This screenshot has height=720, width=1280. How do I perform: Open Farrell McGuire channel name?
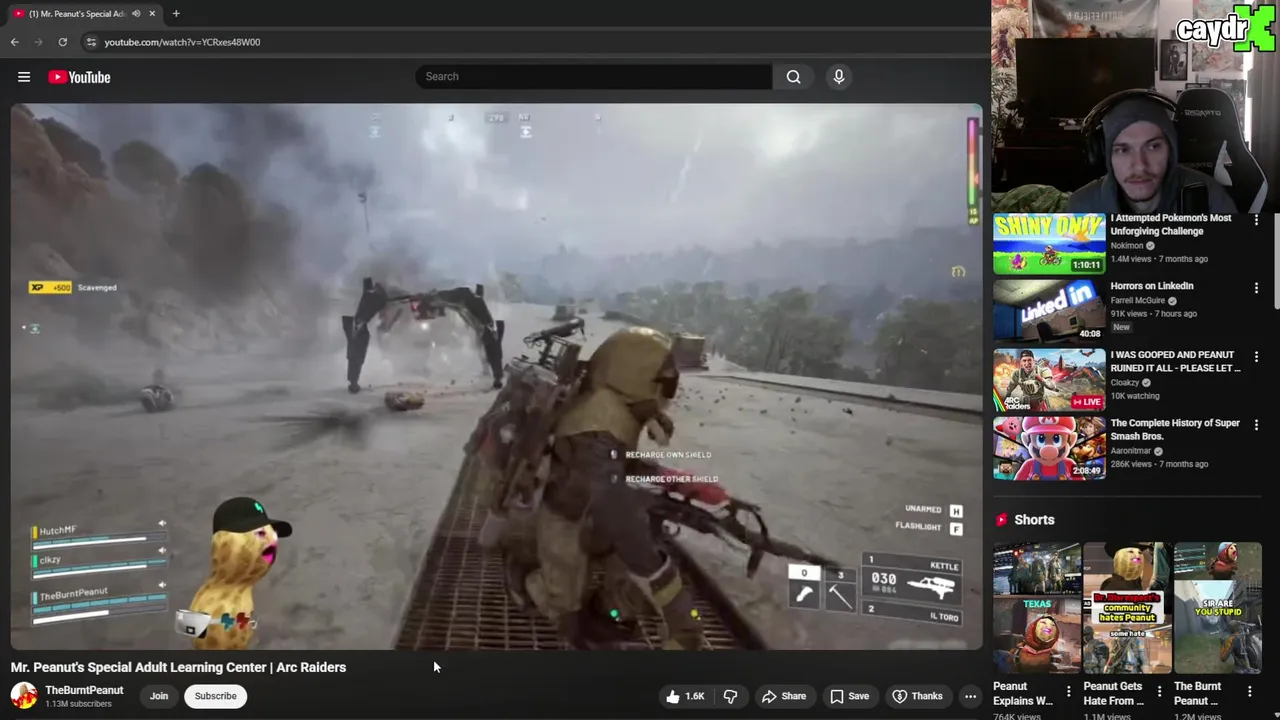tap(1139, 300)
